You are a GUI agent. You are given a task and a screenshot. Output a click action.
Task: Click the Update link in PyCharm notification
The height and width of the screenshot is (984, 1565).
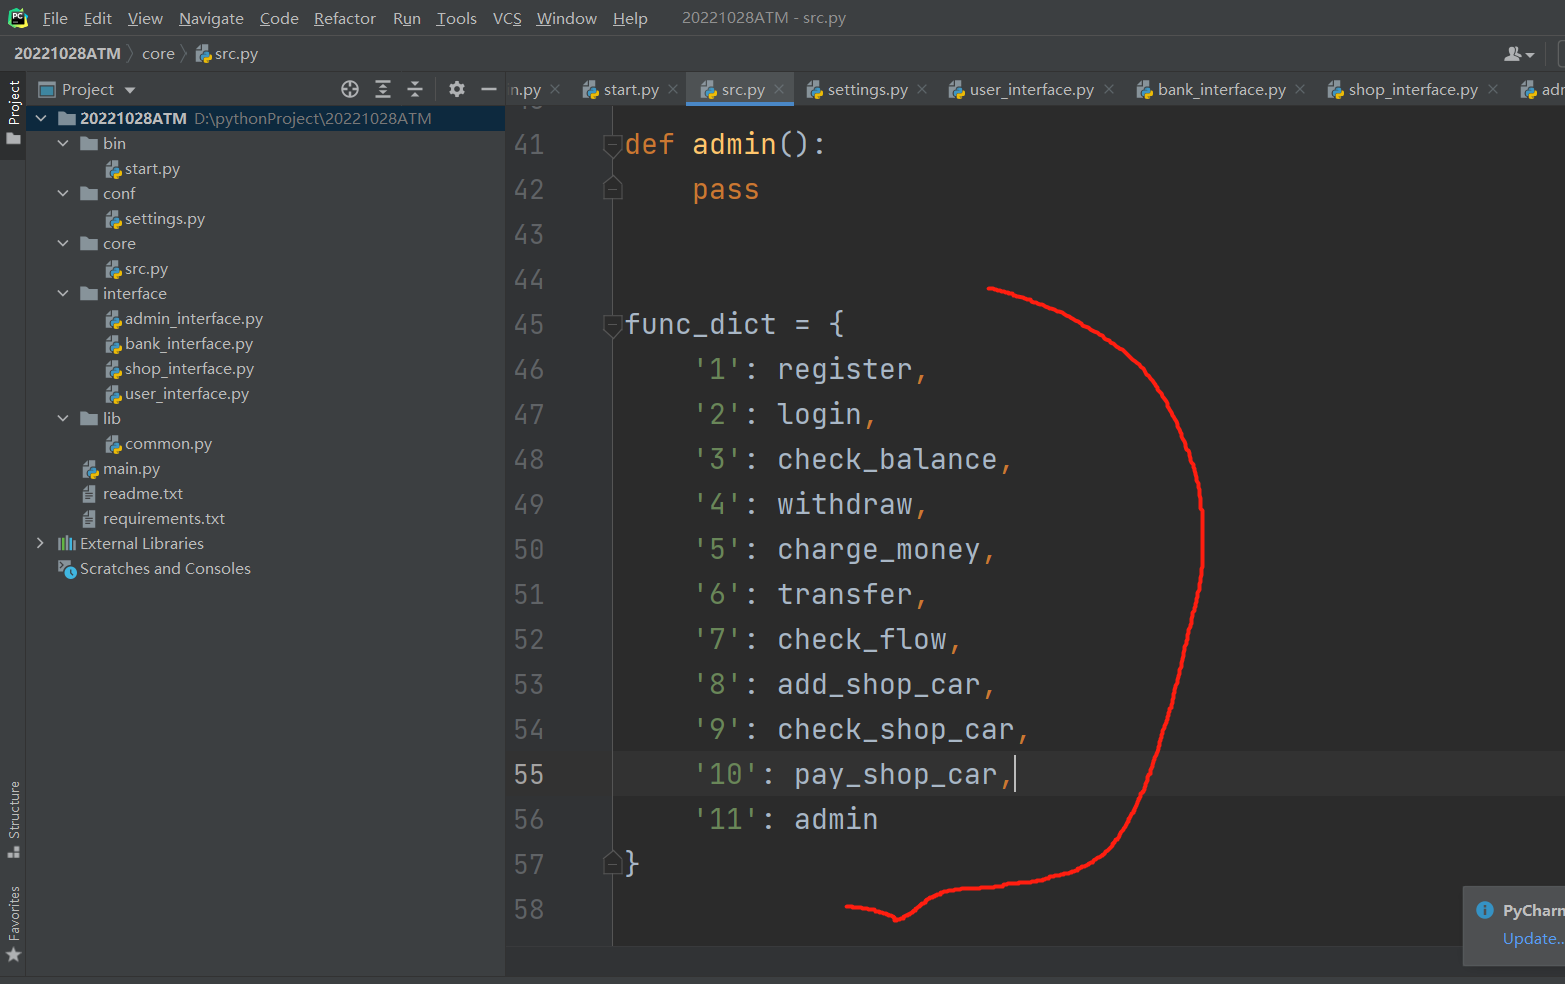pos(1531,938)
